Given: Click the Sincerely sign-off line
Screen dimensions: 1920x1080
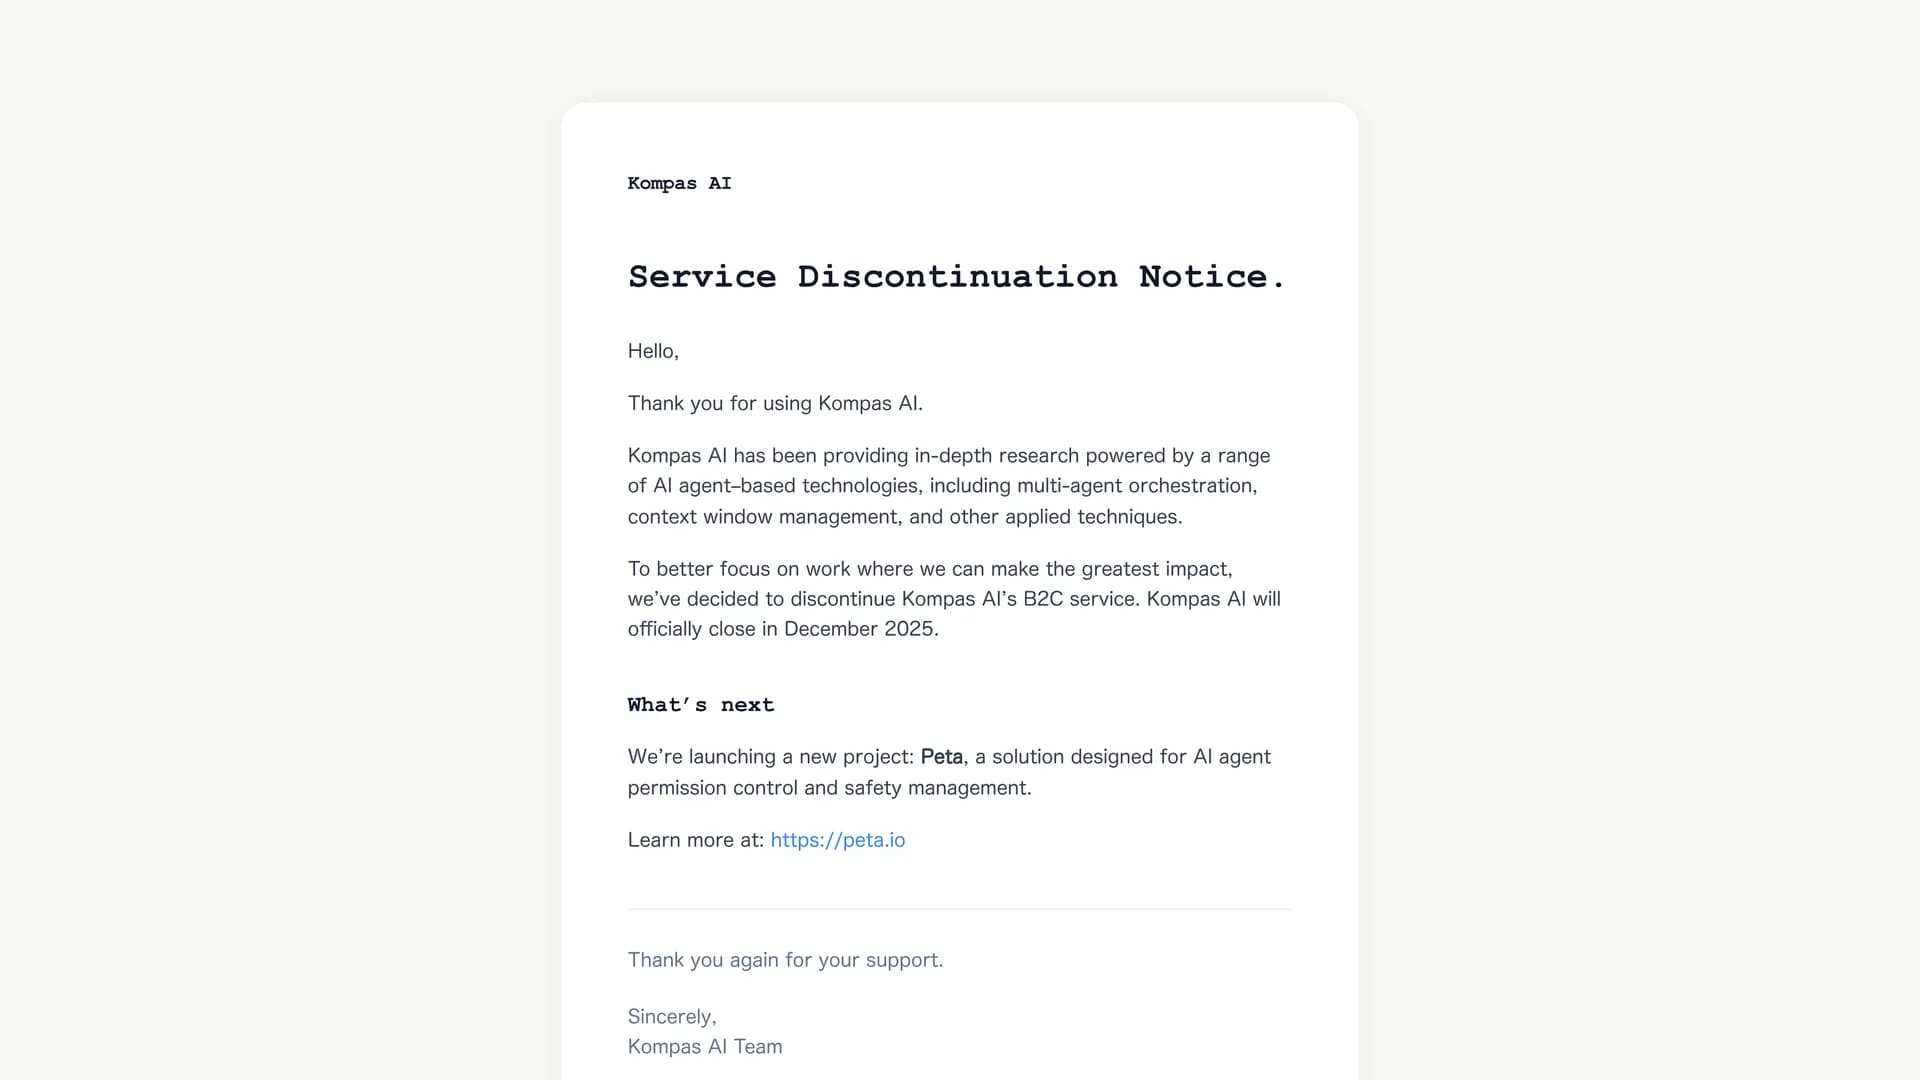Looking at the screenshot, I should pyautogui.click(x=672, y=1016).
